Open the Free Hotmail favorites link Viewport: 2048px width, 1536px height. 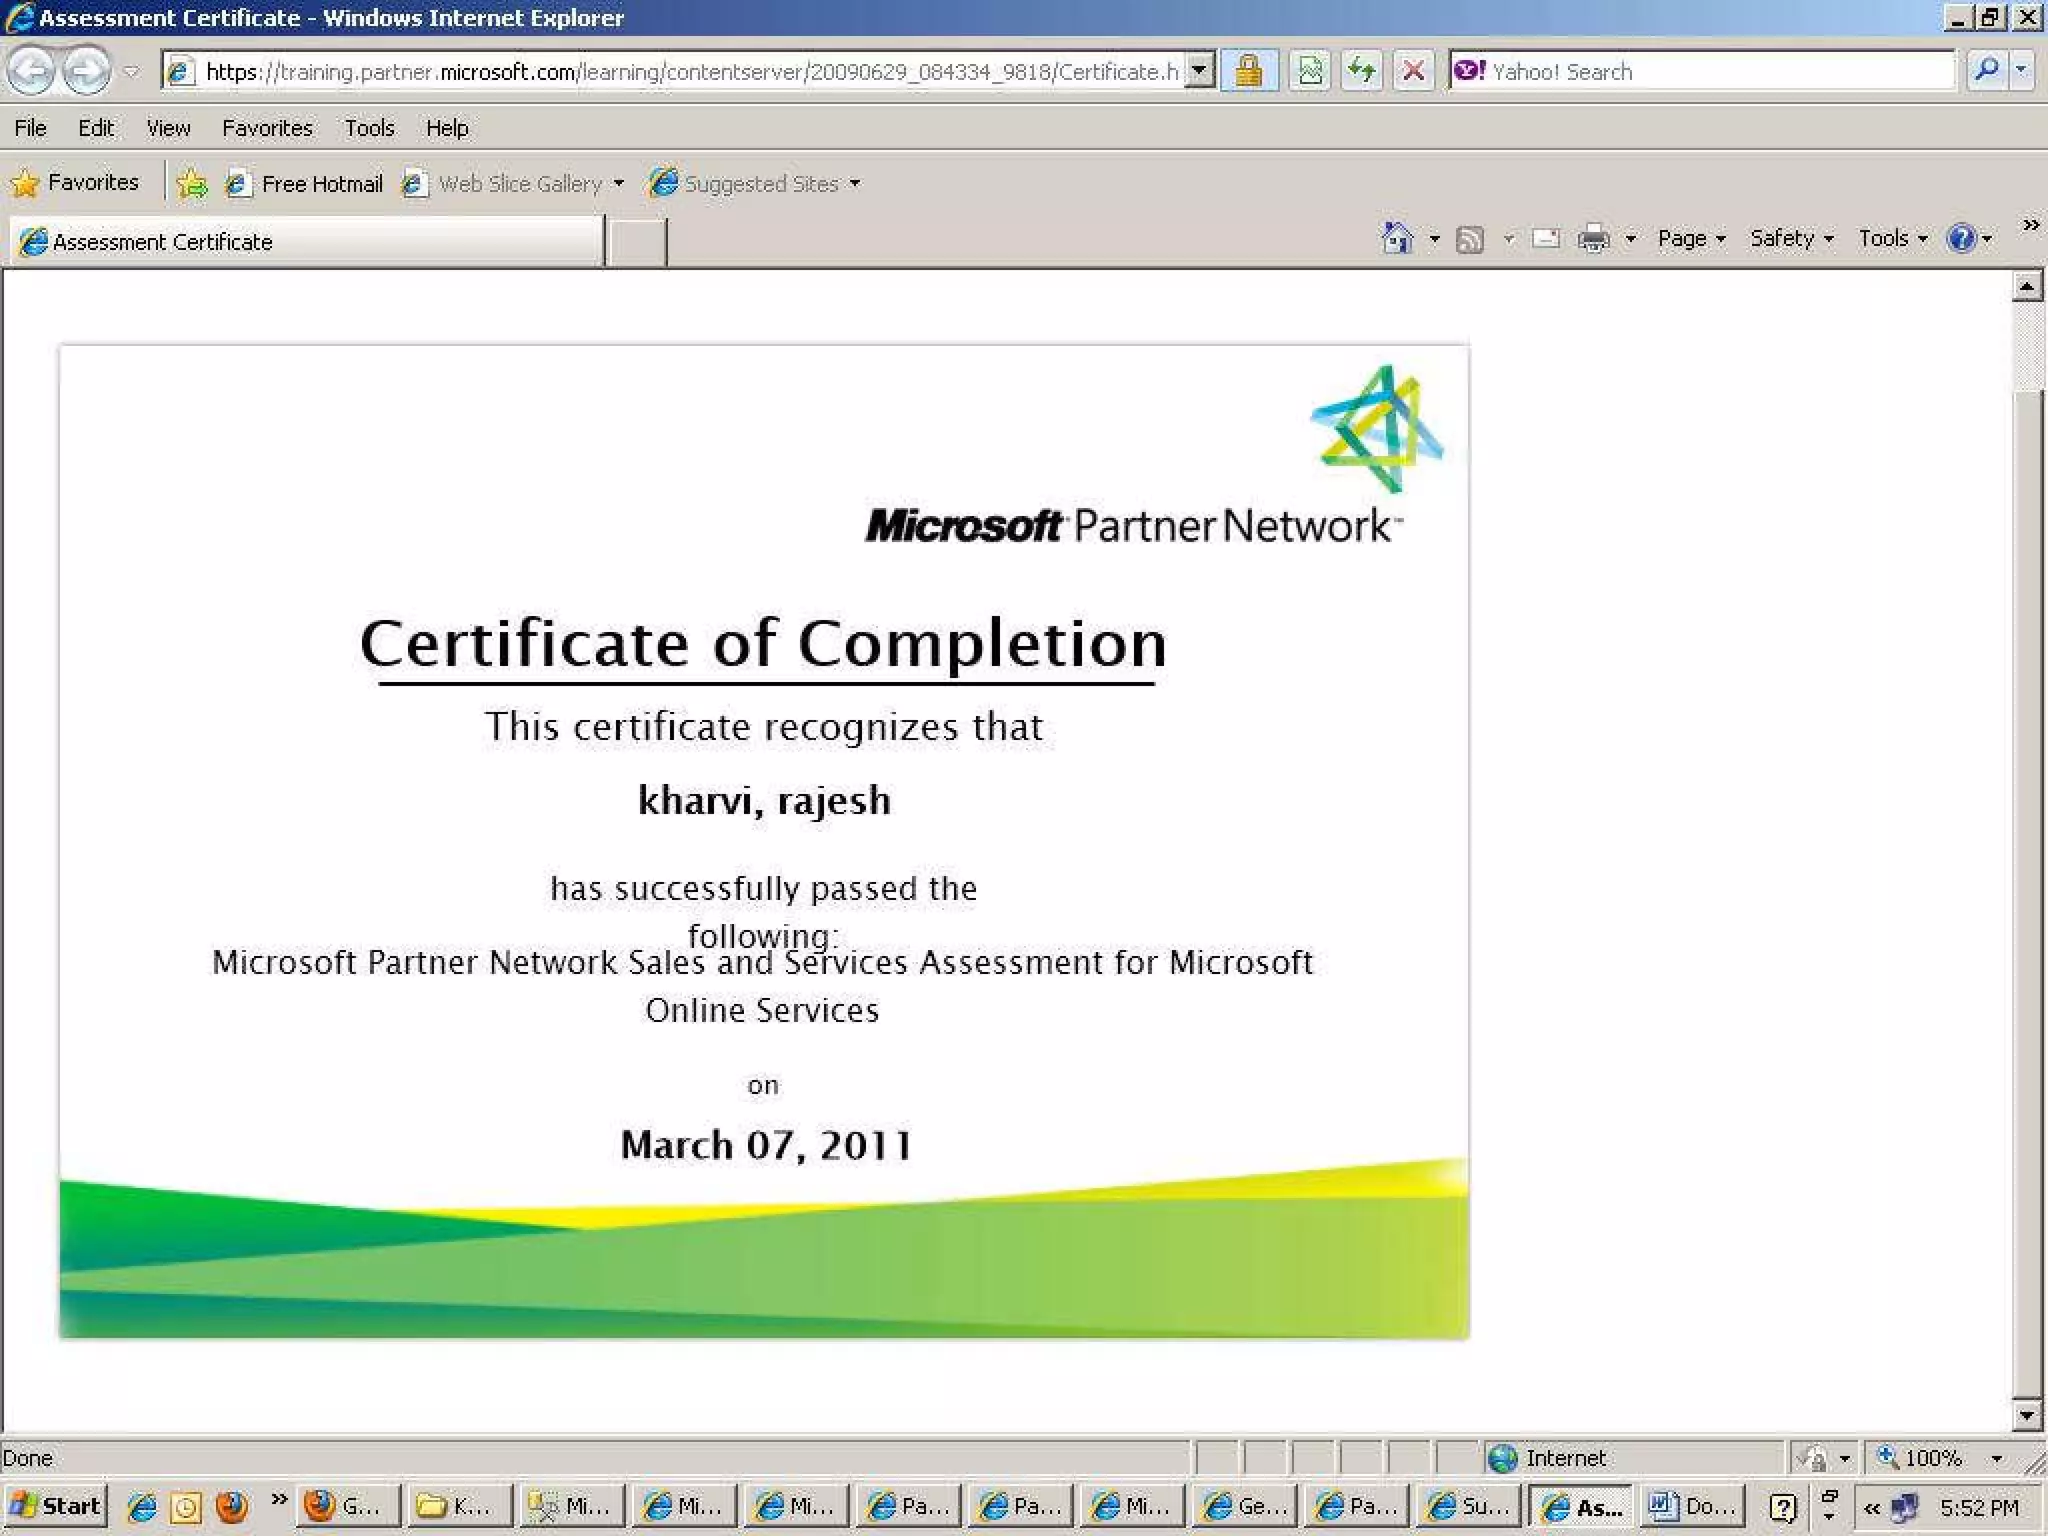[x=321, y=184]
